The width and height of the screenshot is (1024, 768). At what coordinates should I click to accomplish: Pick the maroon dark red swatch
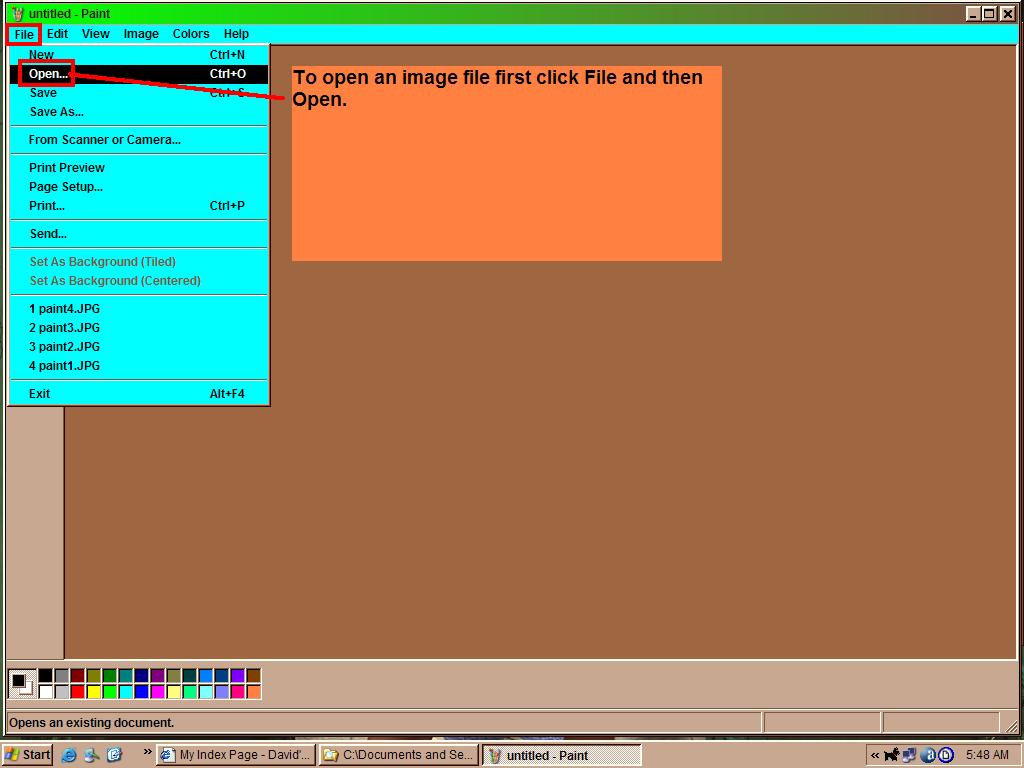[x=78, y=676]
